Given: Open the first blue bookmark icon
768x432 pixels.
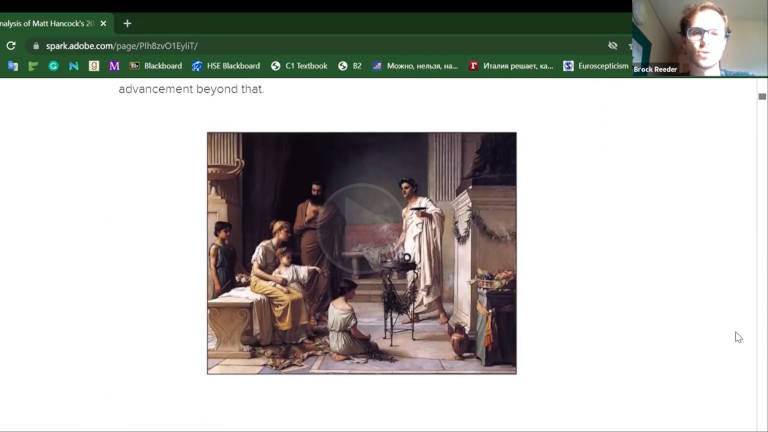Looking at the screenshot, I should pyautogui.click(x=13, y=66).
